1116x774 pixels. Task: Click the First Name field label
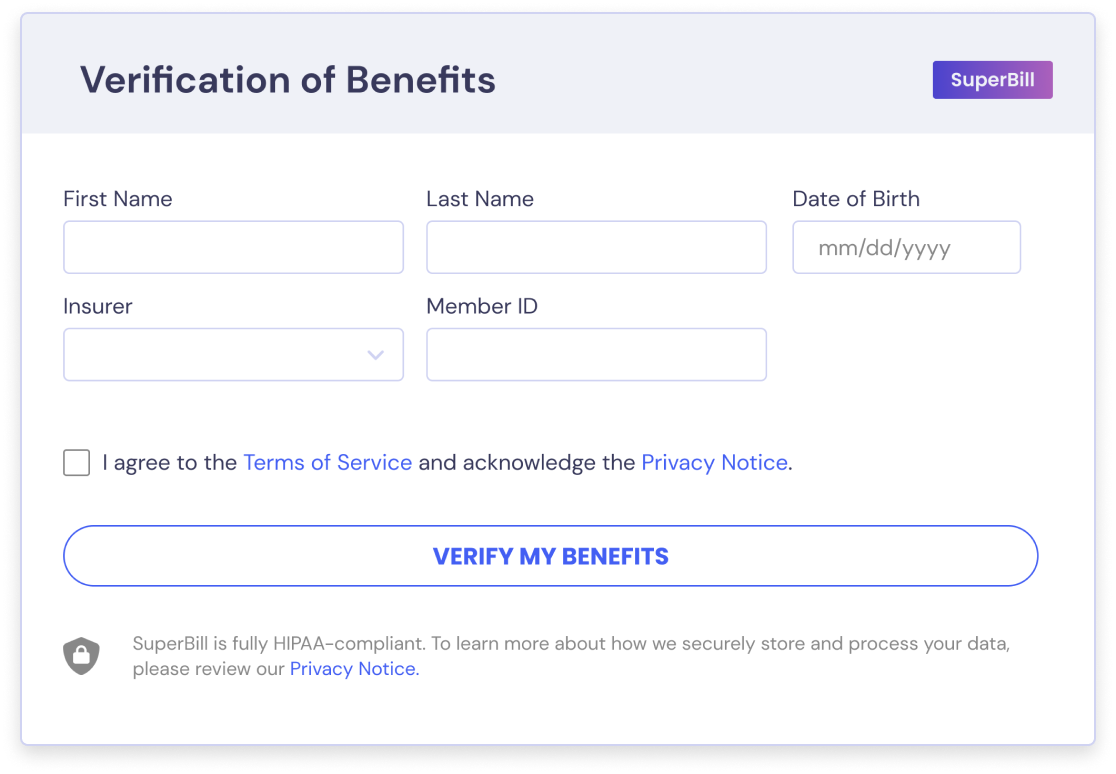[118, 199]
